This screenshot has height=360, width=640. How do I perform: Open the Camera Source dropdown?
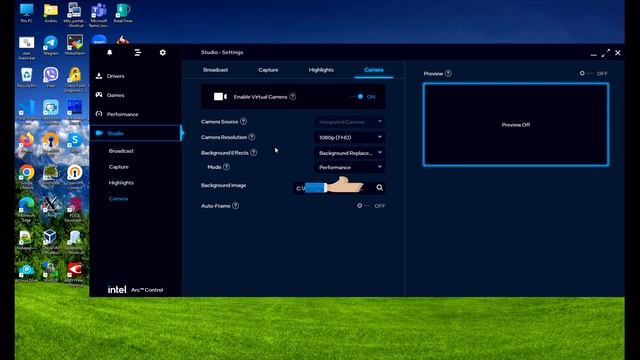point(350,122)
